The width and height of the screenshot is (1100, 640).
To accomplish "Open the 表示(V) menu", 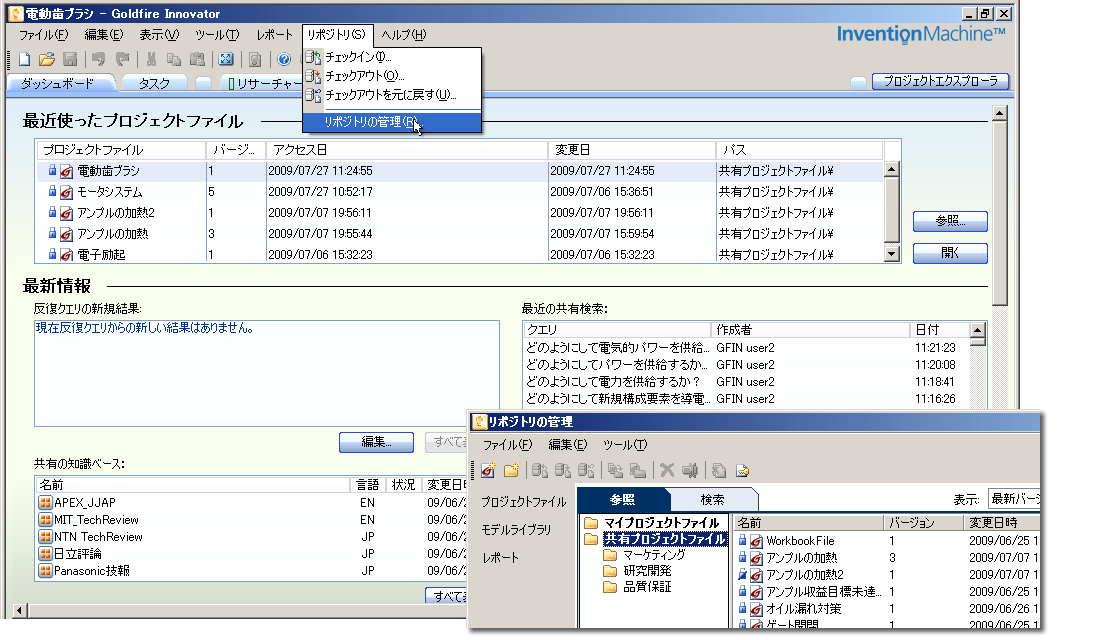I will tap(159, 34).
